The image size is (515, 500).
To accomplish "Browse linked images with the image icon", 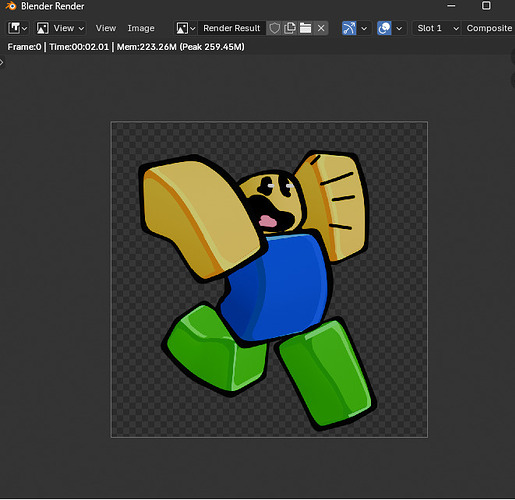I will click(185, 28).
